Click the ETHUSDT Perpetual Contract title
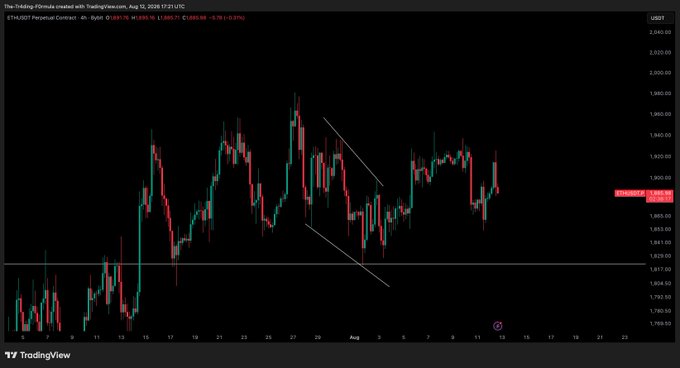This screenshot has height=368, width=680. coord(42,18)
